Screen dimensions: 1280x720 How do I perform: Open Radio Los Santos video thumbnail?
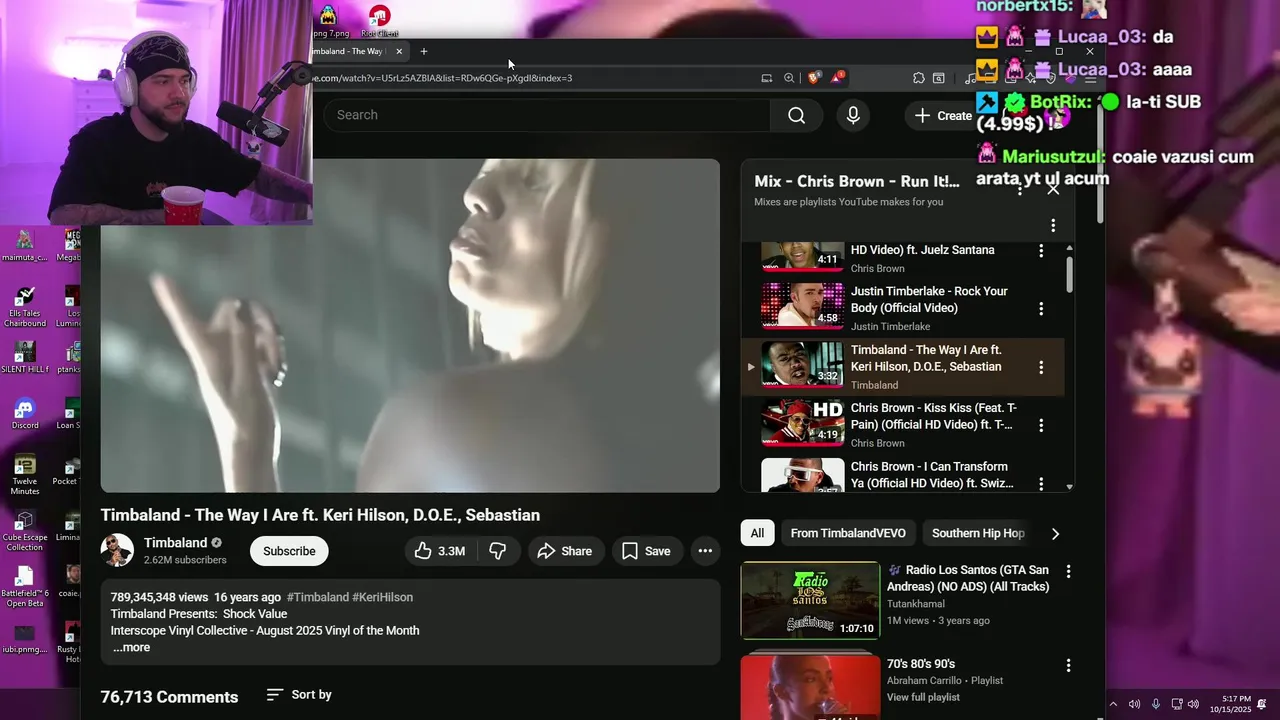pos(810,600)
